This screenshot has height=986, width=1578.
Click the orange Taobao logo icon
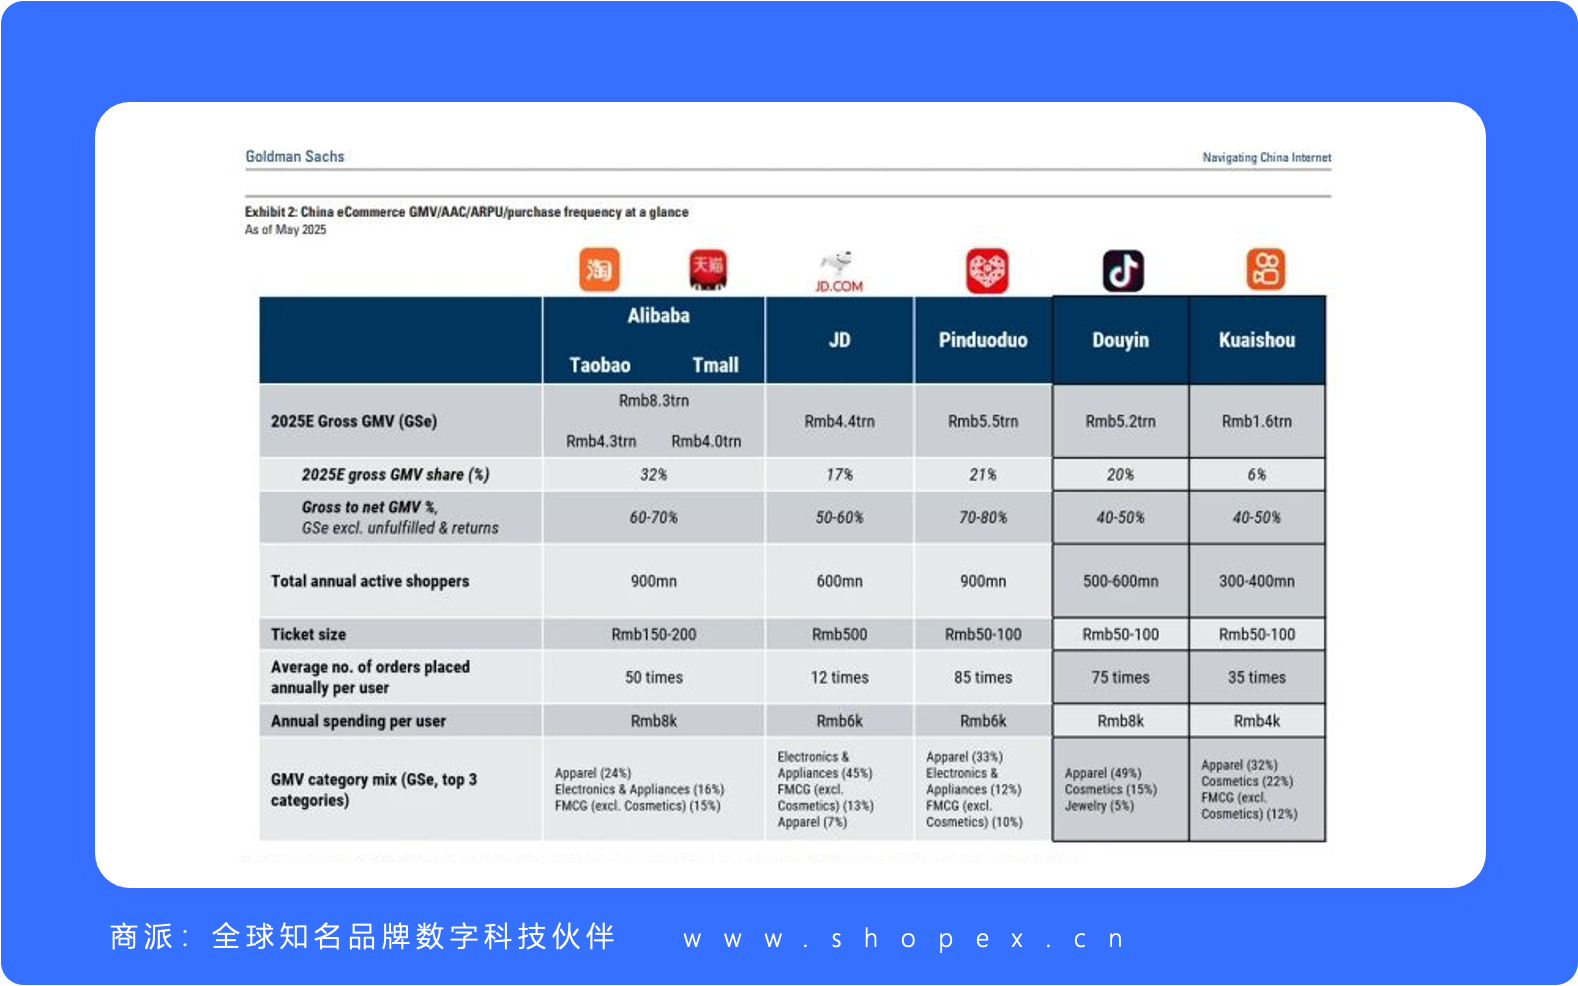coord(599,270)
